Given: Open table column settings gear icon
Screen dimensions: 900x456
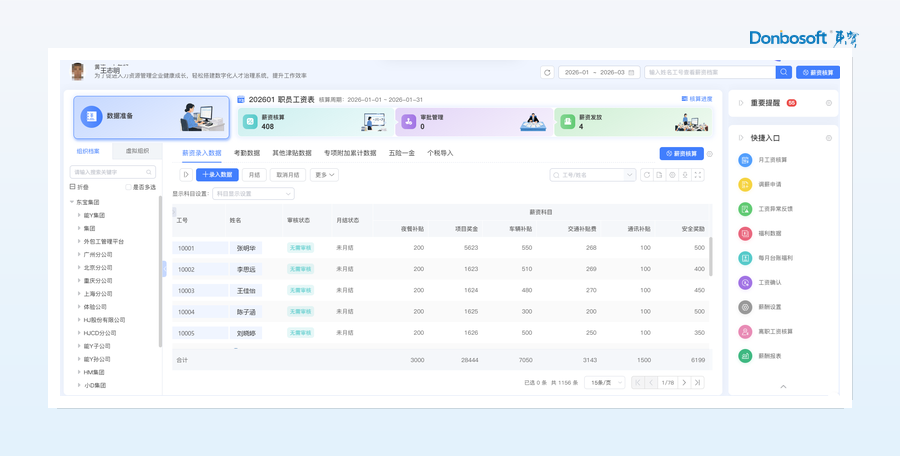Looking at the screenshot, I should [672, 175].
